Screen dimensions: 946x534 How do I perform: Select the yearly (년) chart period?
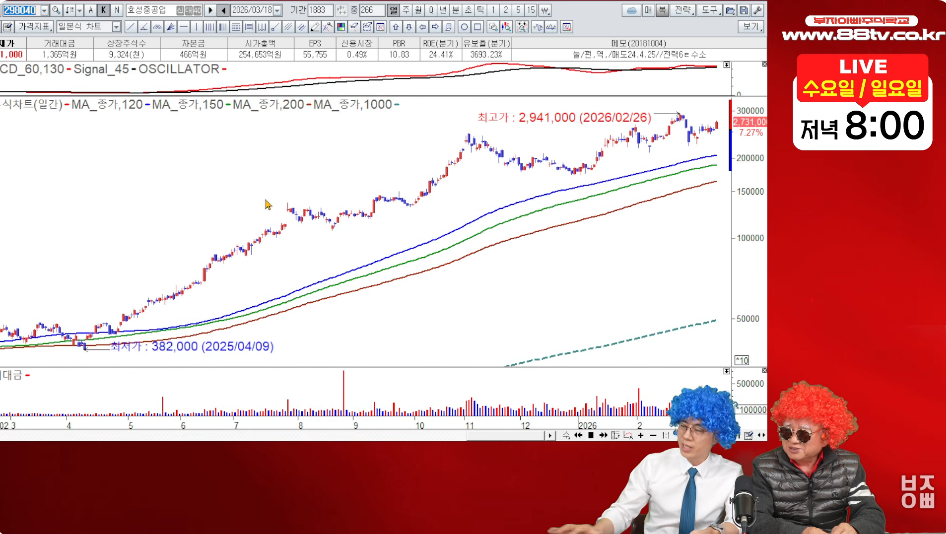coord(443,10)
